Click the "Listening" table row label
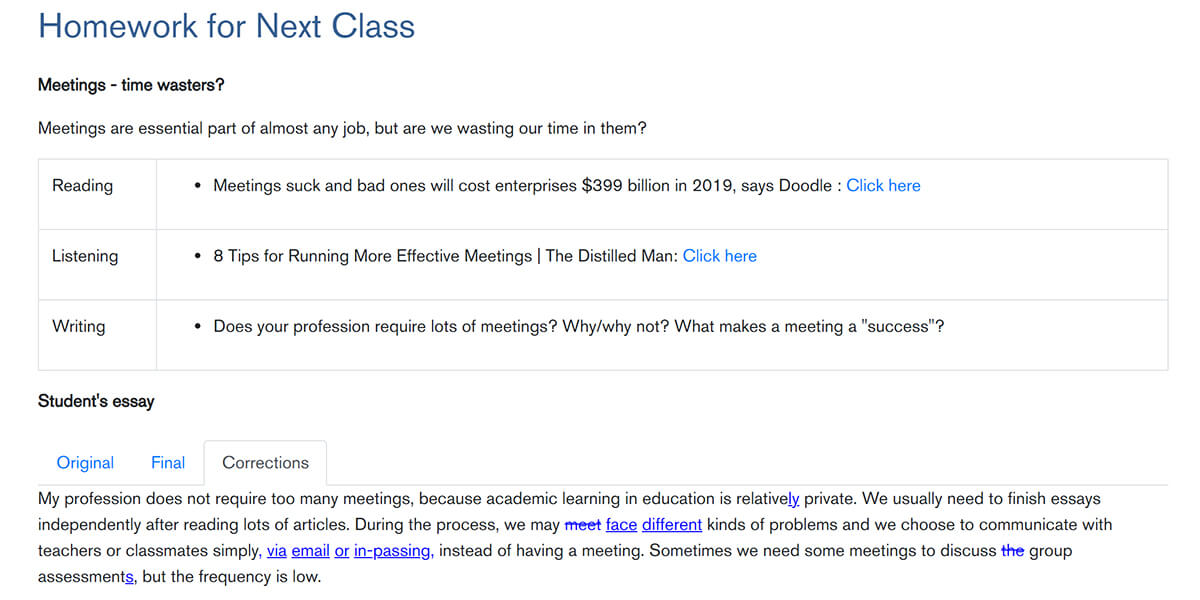 [x=85, y=256]
